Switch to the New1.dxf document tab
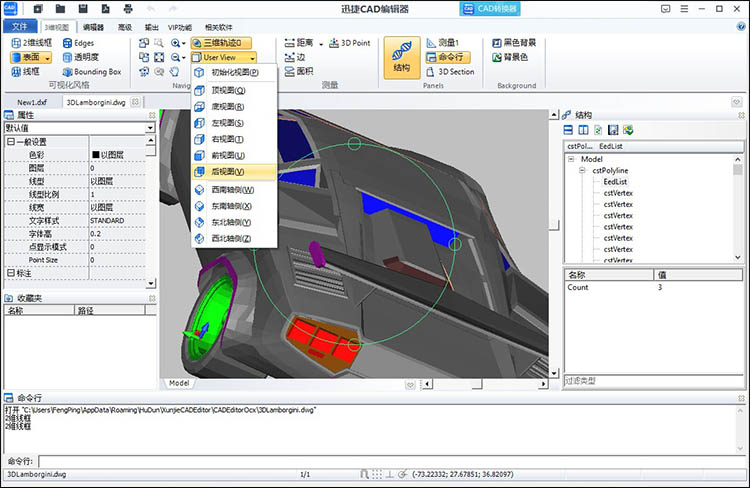The height and width of the screenshot is (488, 750). pos(32,102)
